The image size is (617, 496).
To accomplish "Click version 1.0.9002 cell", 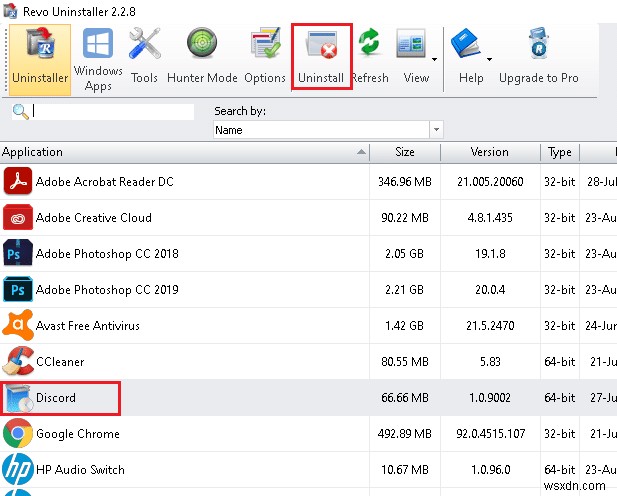I will [x=490, y=398].
